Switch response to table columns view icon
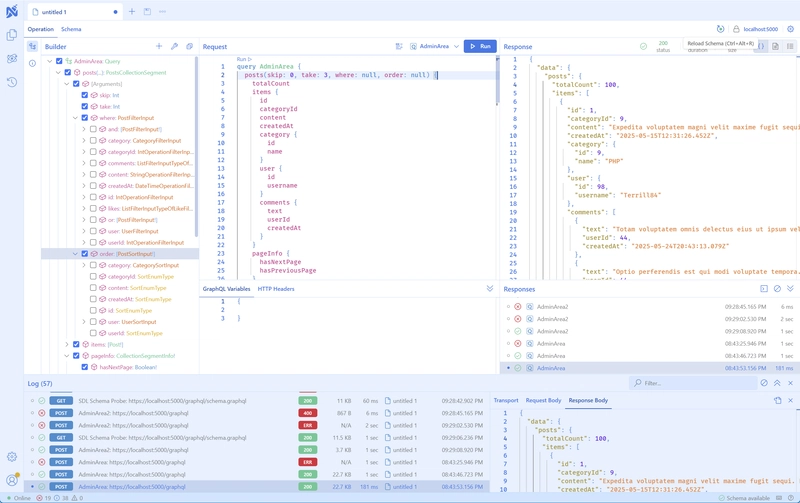This screenshot has width=800, height=503. pyautogui.click(x=790, y=46)
